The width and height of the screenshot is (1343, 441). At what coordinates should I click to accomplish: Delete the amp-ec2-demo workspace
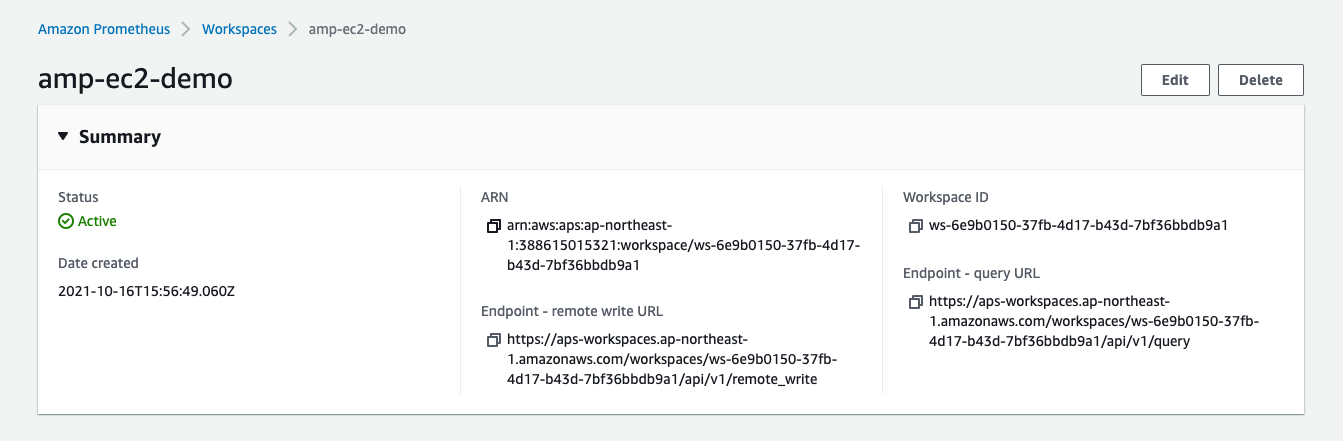(x=1260, y=80)
